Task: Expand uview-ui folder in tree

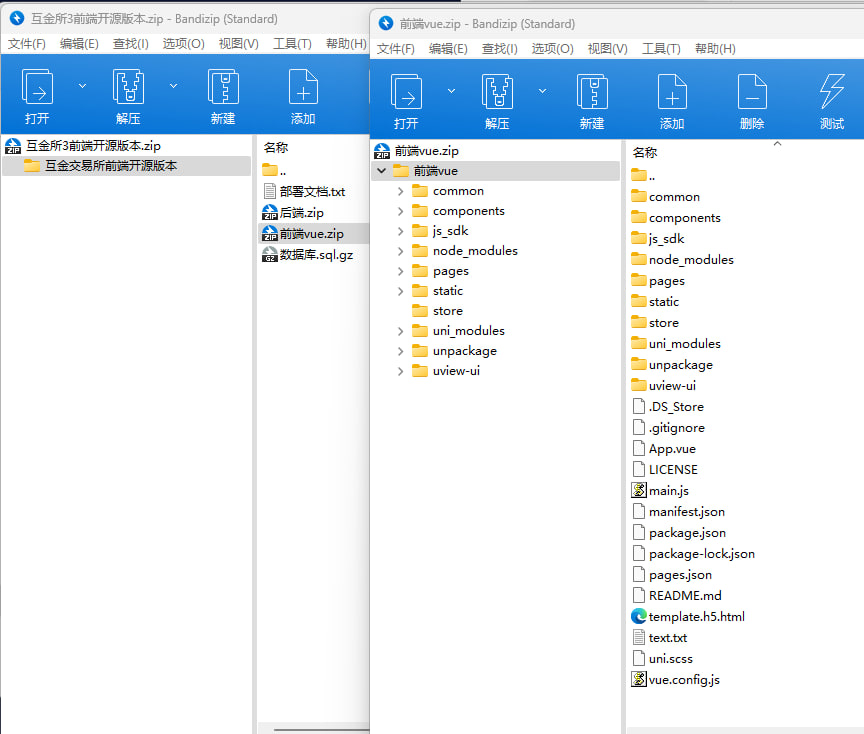Action: click(401, 371)
